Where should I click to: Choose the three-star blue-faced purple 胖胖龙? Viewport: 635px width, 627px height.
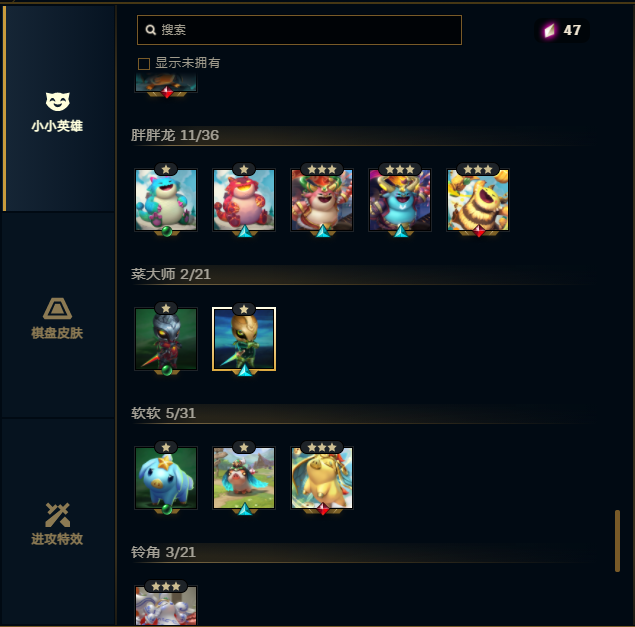pyautogui.click(x=400, y=200)
